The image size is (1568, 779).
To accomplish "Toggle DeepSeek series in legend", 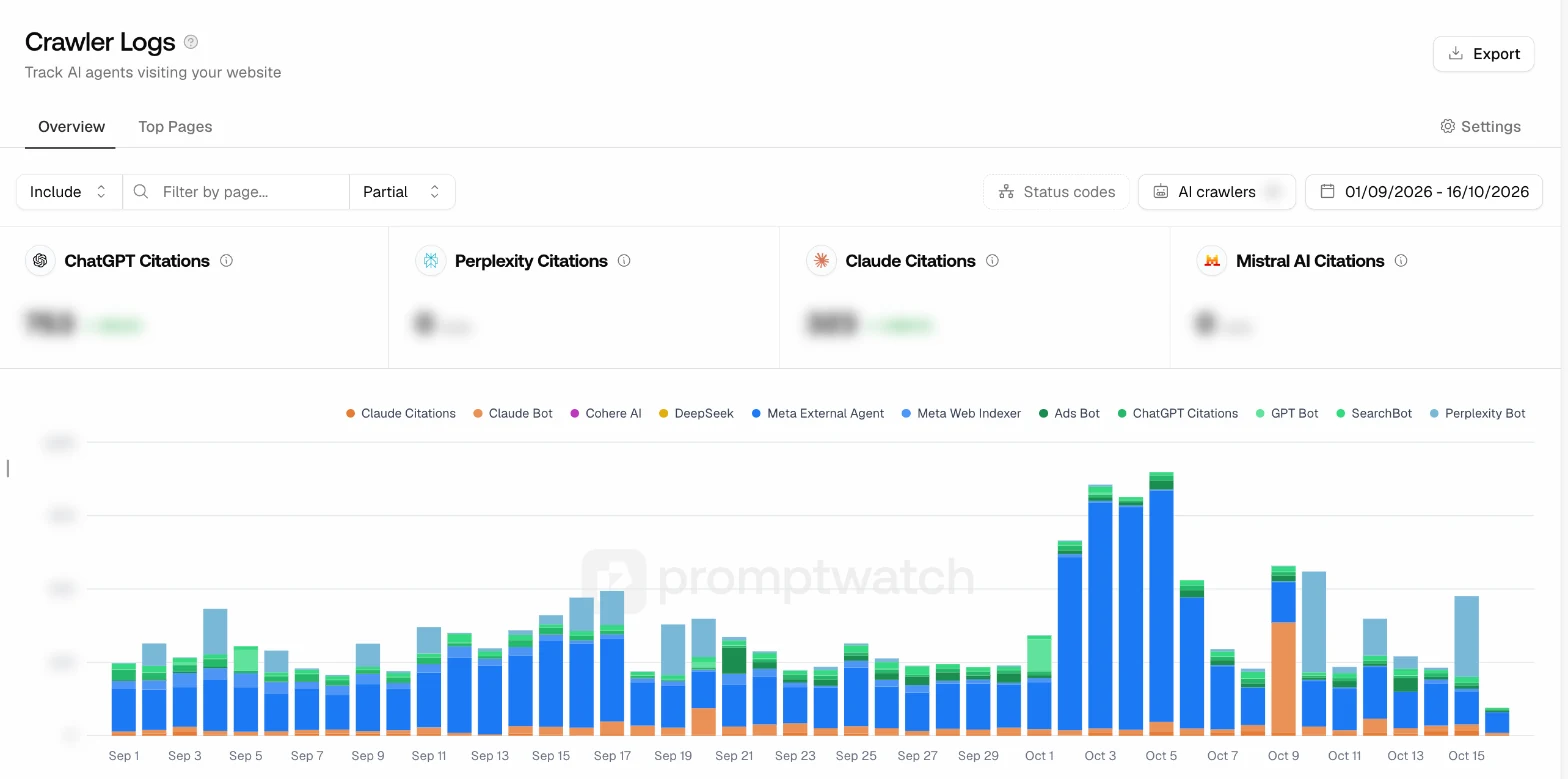I will coord(696,413).
